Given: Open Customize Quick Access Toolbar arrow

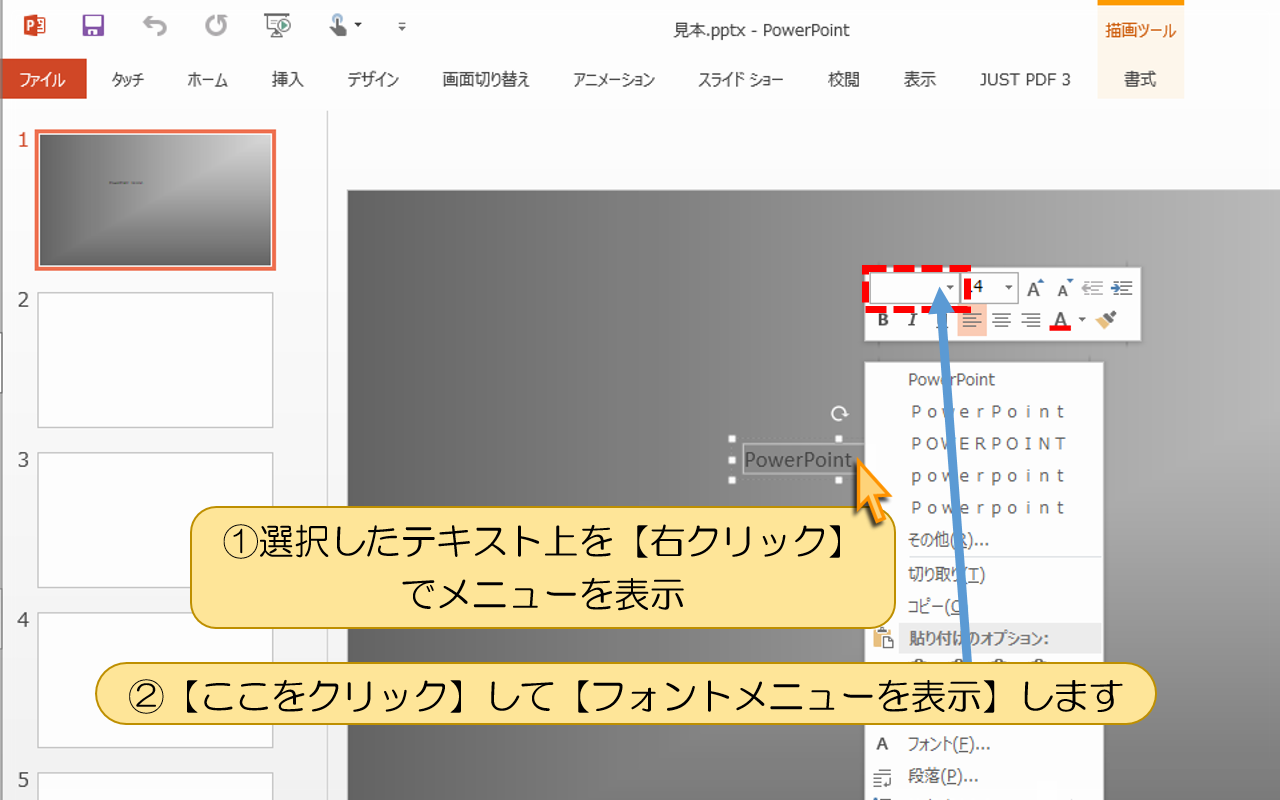Looking at the screenshot, I should (402, 26).
